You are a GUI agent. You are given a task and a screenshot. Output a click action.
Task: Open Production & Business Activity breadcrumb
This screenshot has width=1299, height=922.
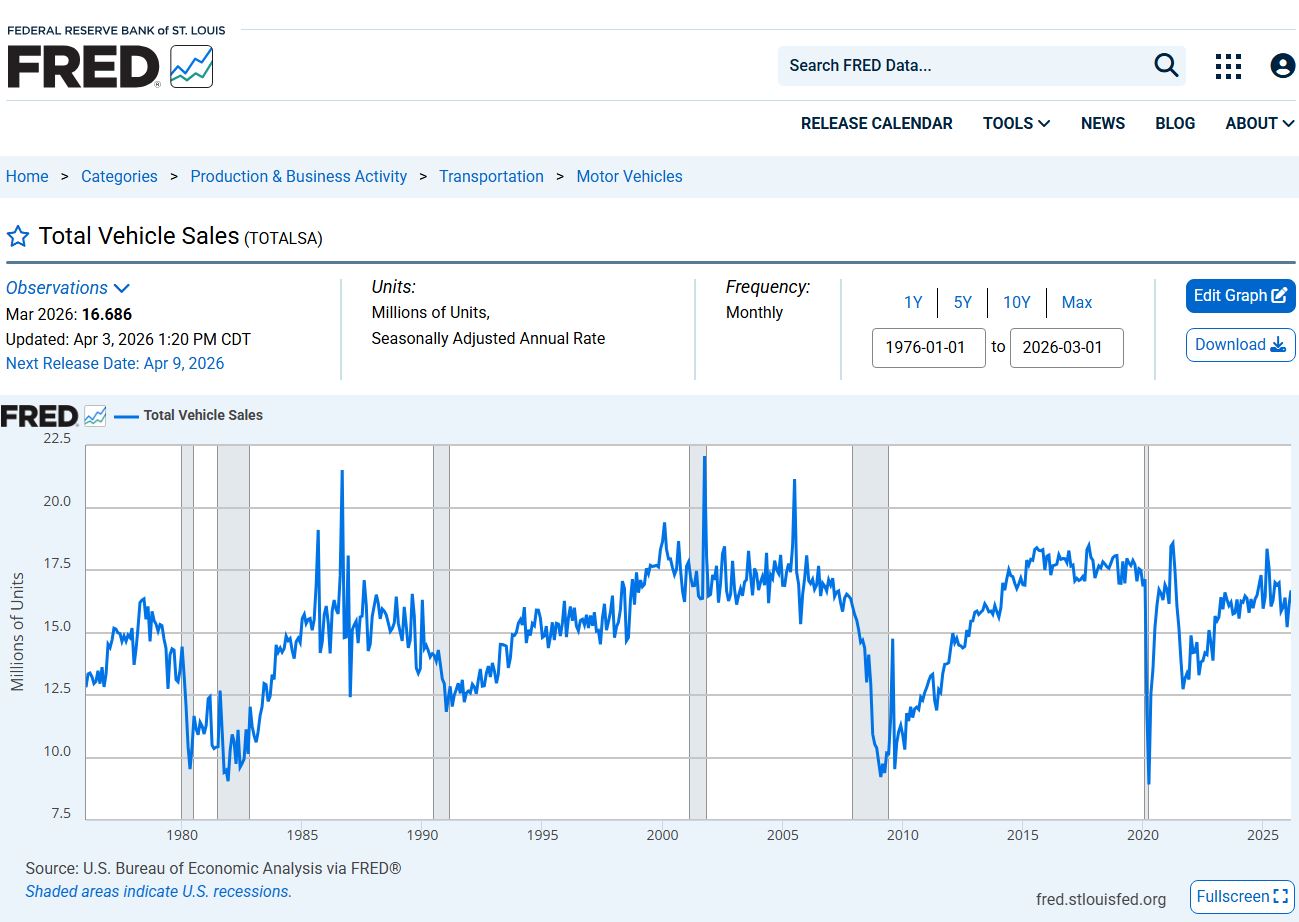[299, 176]
